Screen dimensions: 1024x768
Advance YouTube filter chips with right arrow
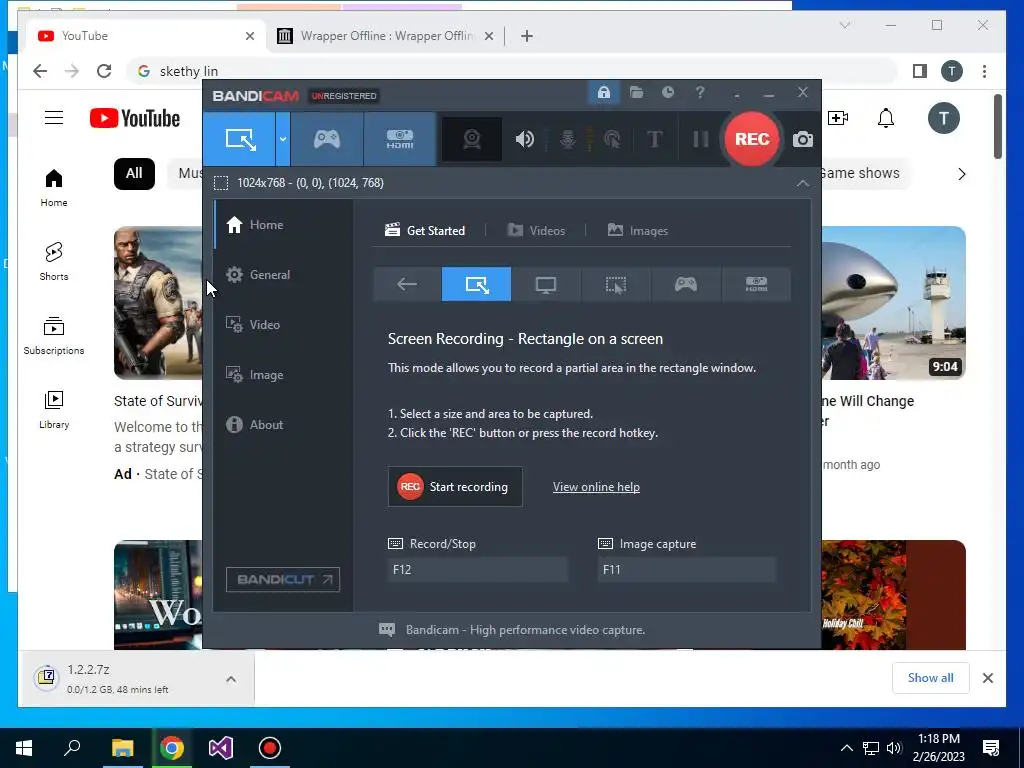961,174
